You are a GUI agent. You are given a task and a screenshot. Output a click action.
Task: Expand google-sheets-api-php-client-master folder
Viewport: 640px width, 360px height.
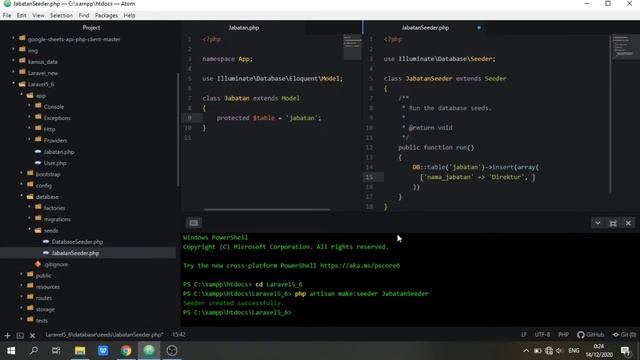pyautogui.click(x=13, y=39)
